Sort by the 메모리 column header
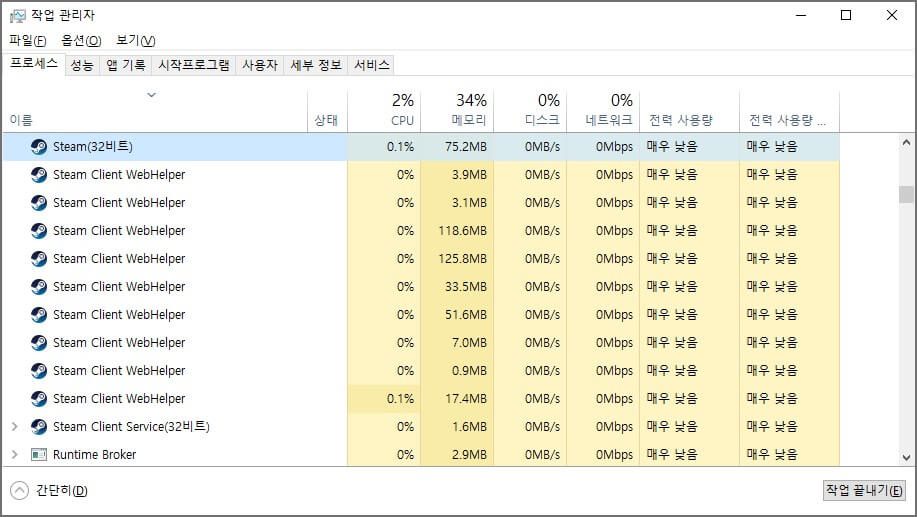This screenshot has height=517, width=917. pos(457,111)
